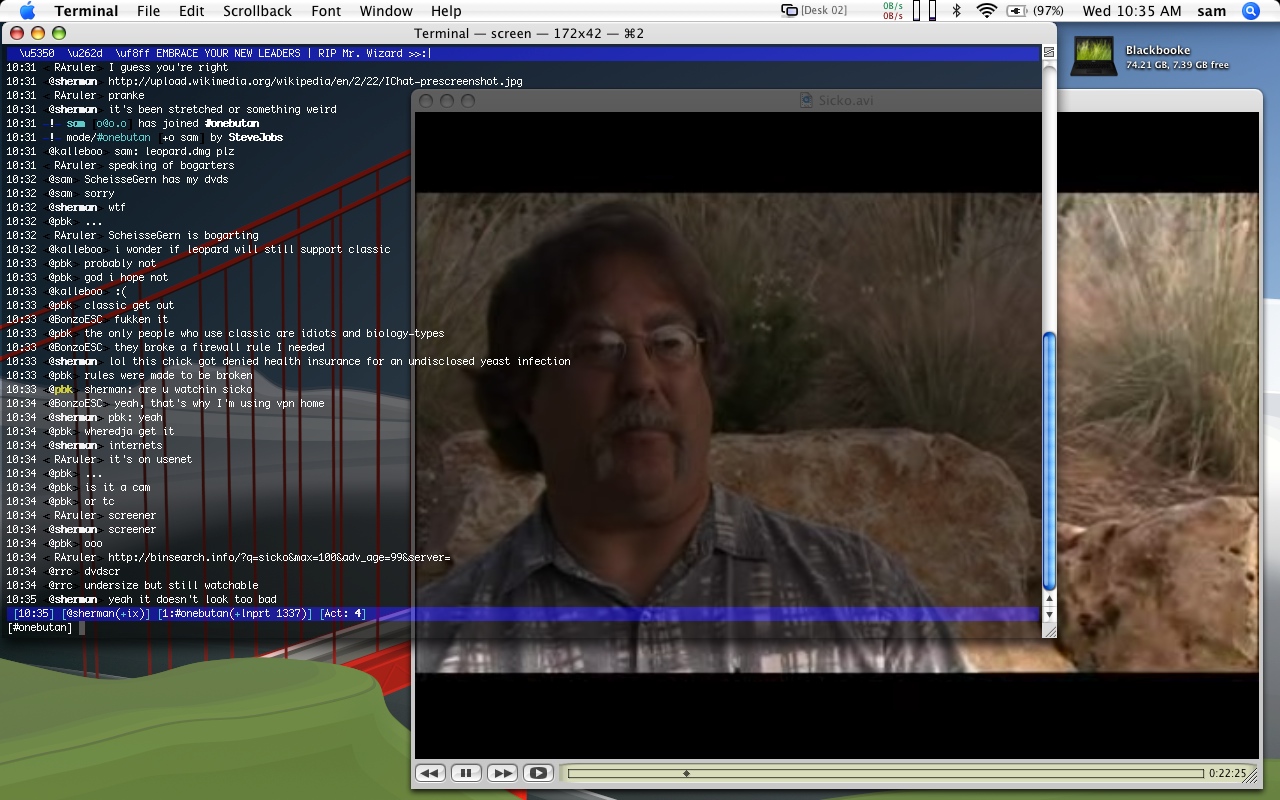Click the status bar channel 1:#onebutan entry
The image size is (1280, 800).
click(235, 614)
